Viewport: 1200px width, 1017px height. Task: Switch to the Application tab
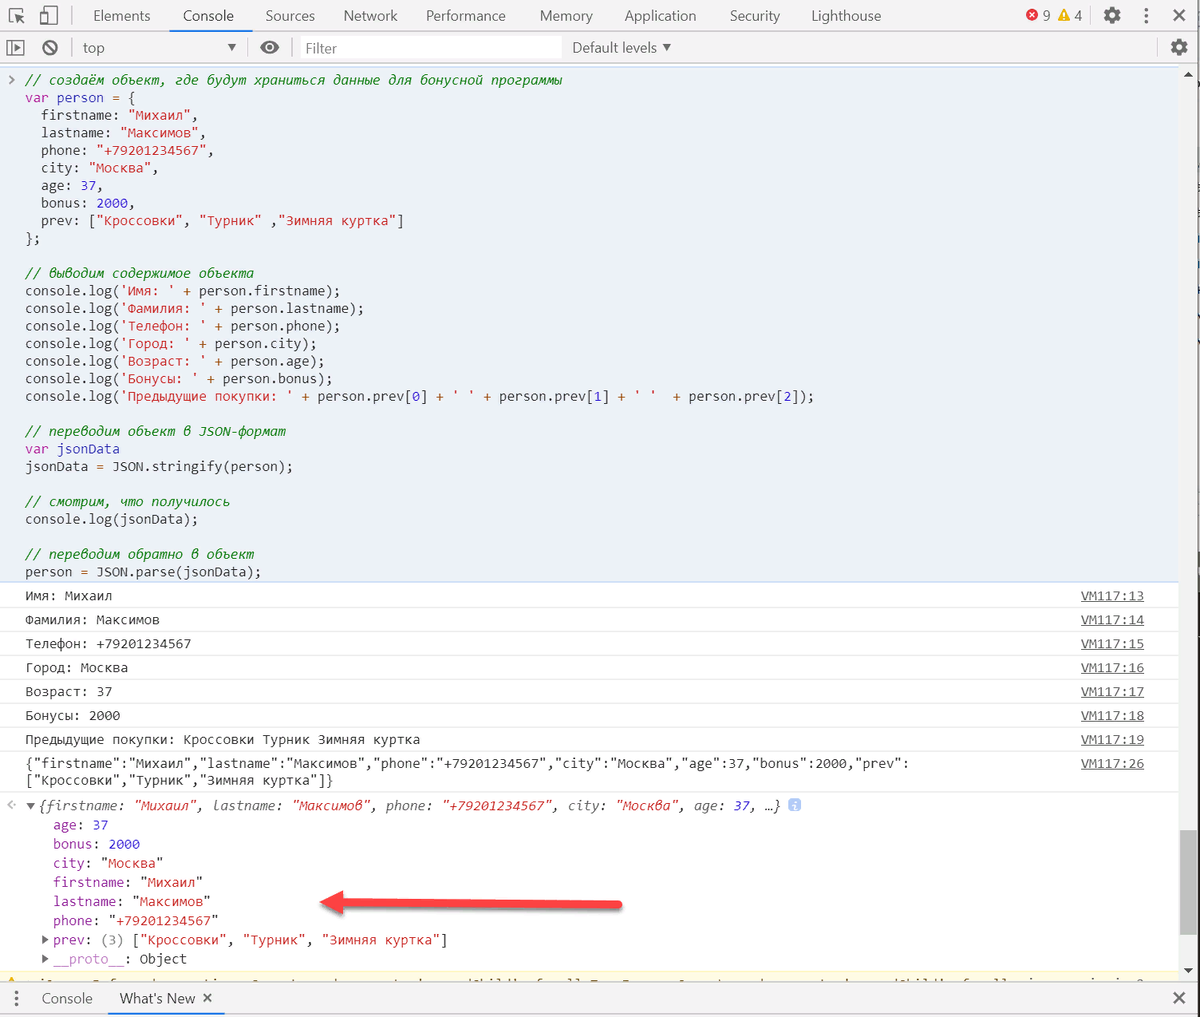(660, 16)
